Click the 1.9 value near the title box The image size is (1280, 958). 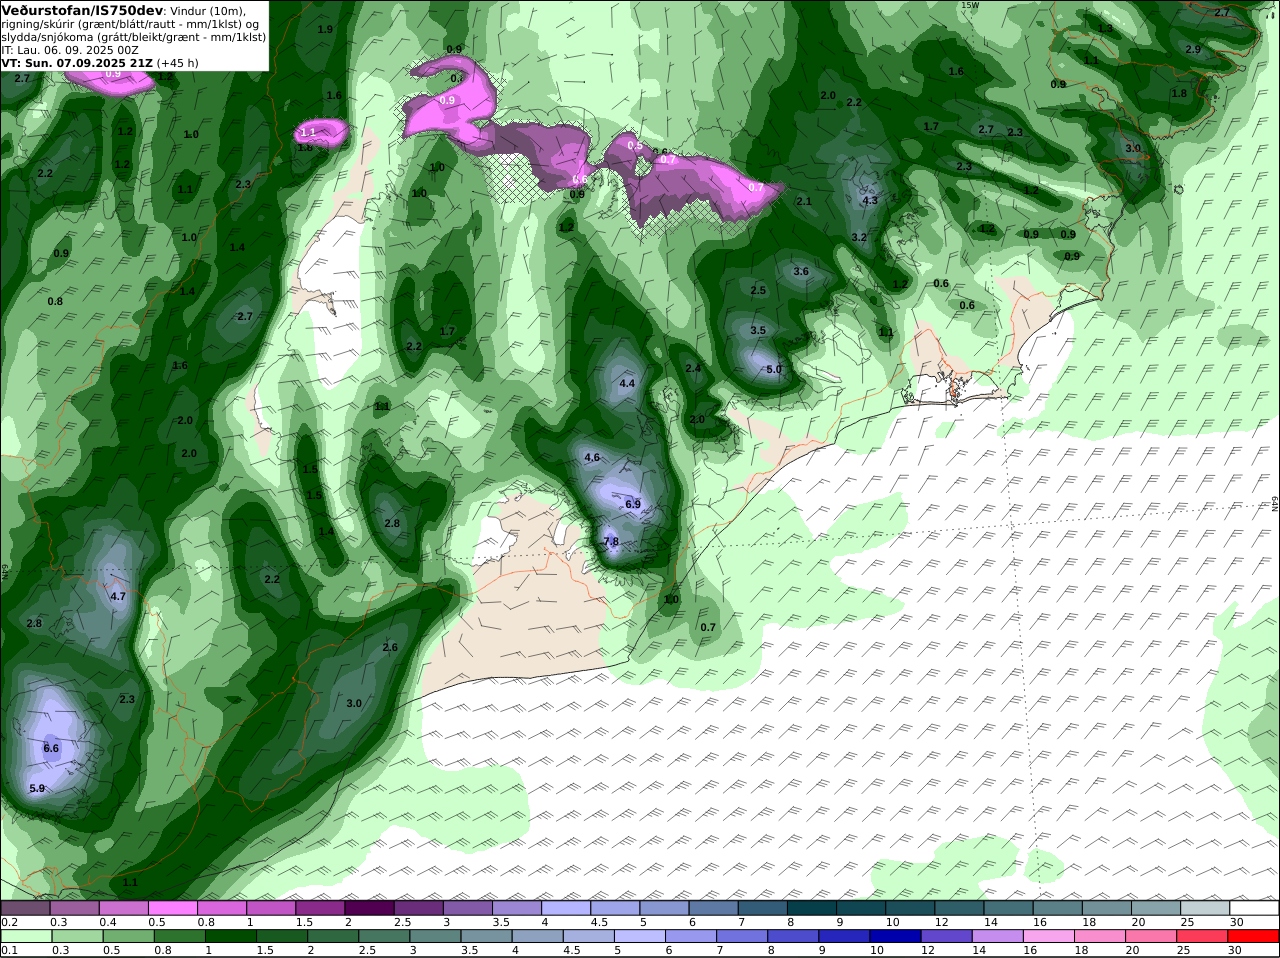pyautogui.click(x=325, y=30)
